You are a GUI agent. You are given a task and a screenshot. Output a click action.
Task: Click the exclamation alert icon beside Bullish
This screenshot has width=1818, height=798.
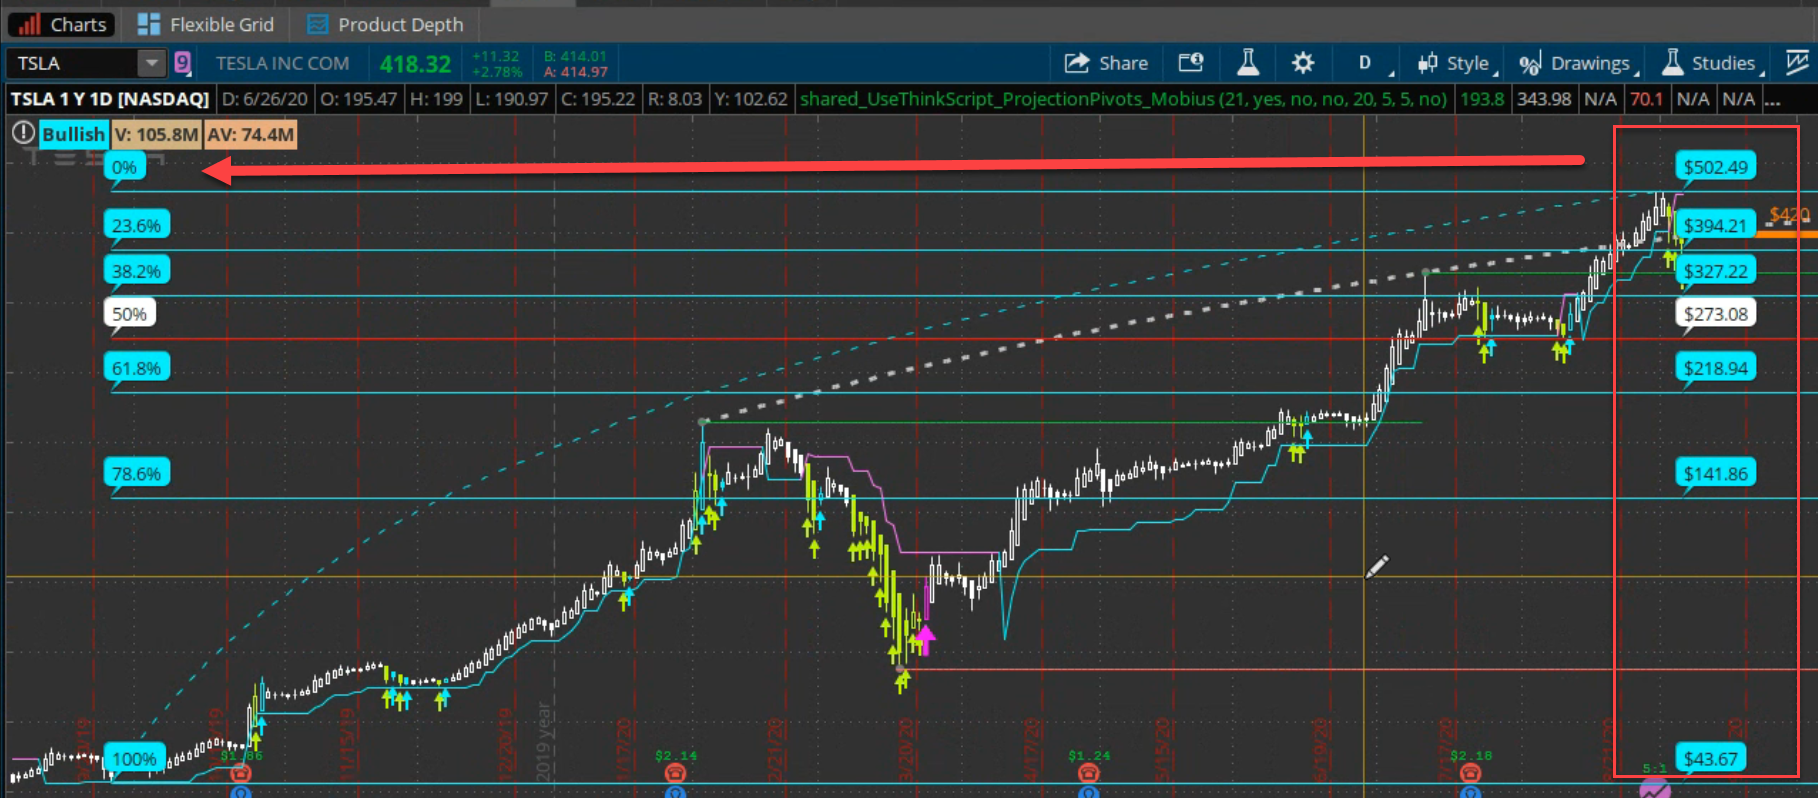click(x=23, y=133)
